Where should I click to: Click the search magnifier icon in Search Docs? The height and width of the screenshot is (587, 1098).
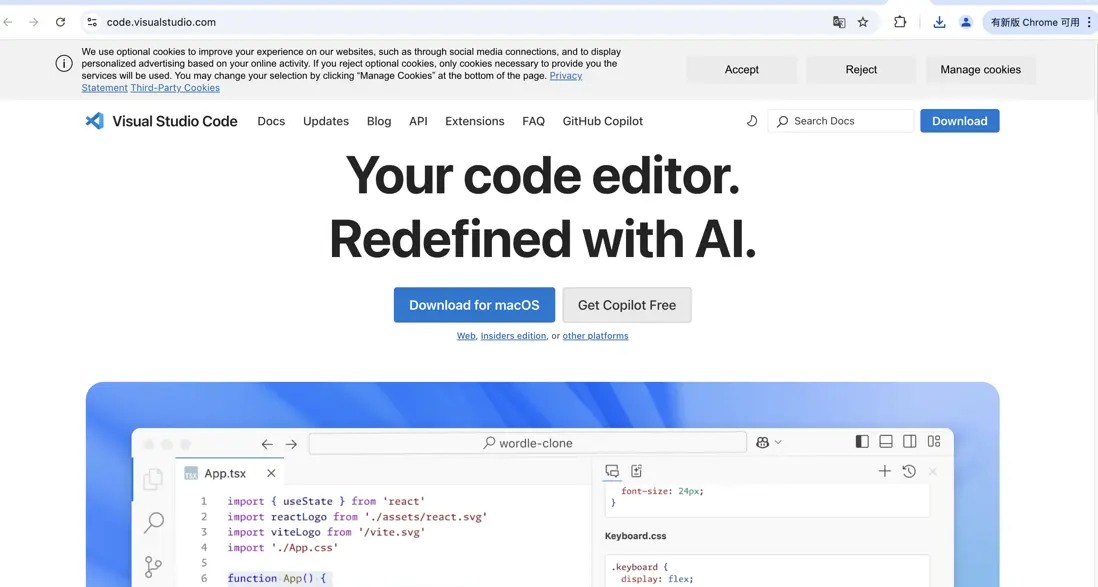click(x=782, y=121)
